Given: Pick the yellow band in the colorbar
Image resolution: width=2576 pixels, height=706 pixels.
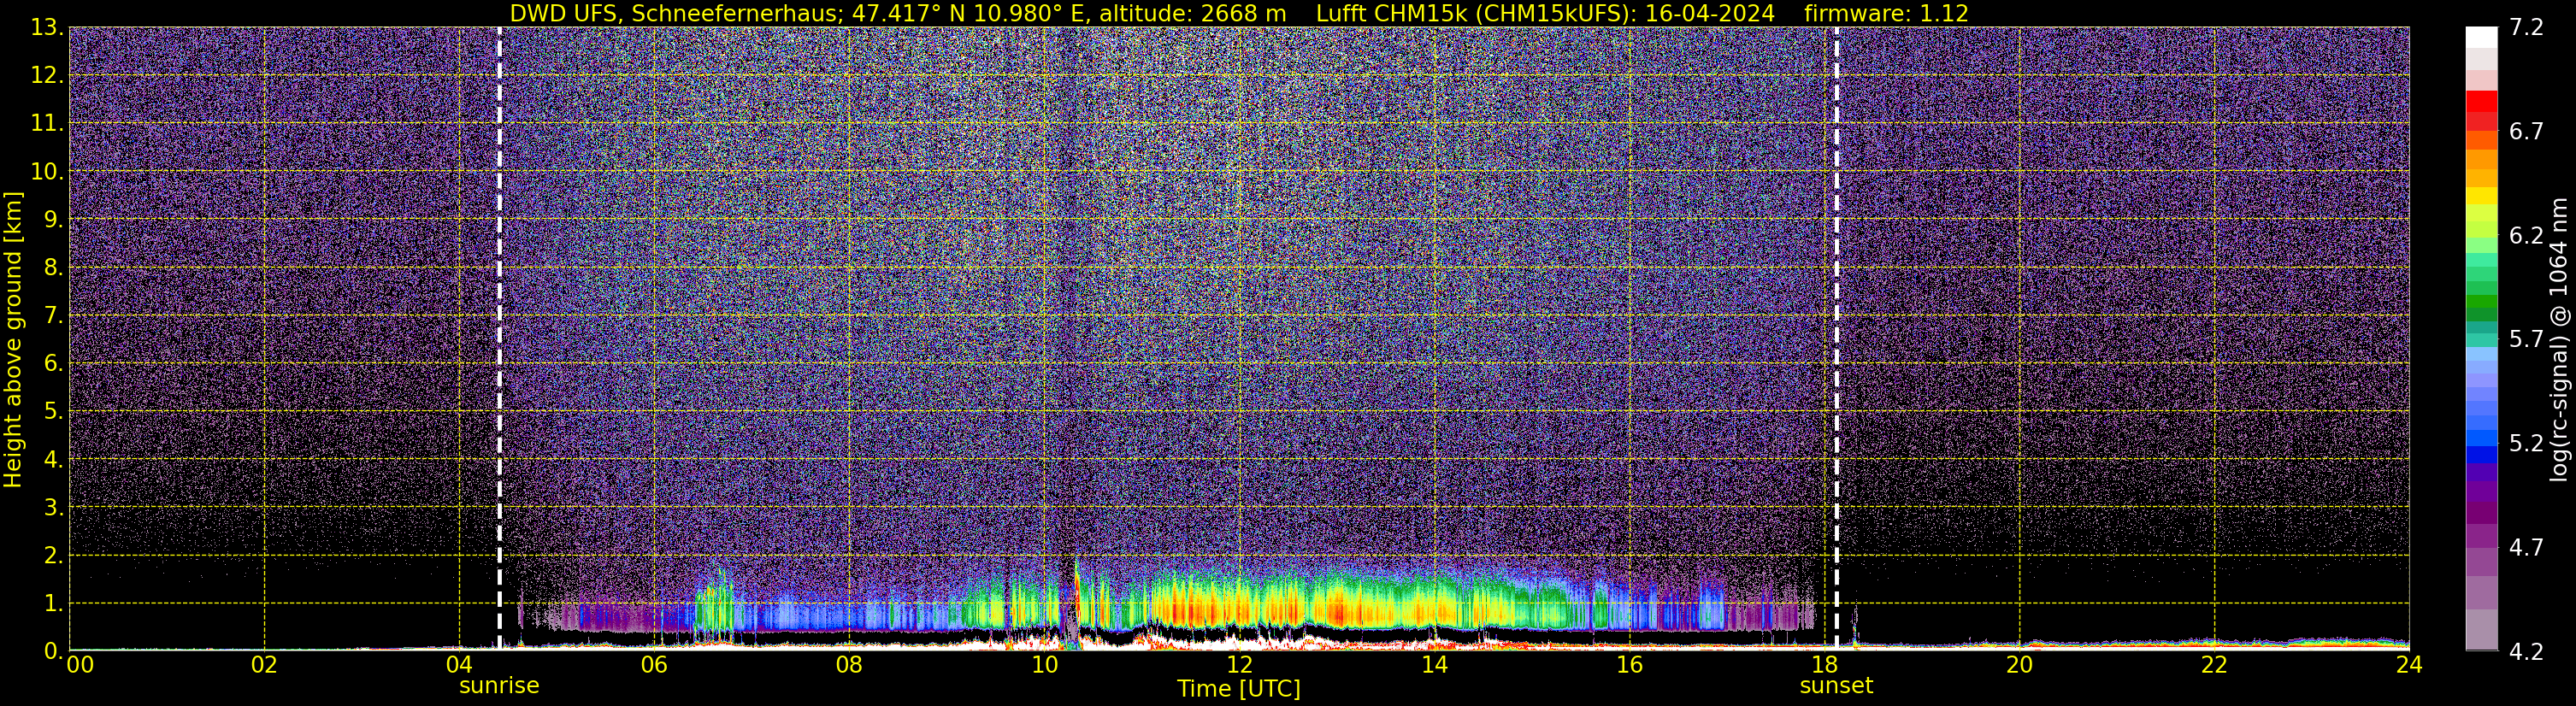Looking at the screenshot, I should click(x=2481, y=196).
